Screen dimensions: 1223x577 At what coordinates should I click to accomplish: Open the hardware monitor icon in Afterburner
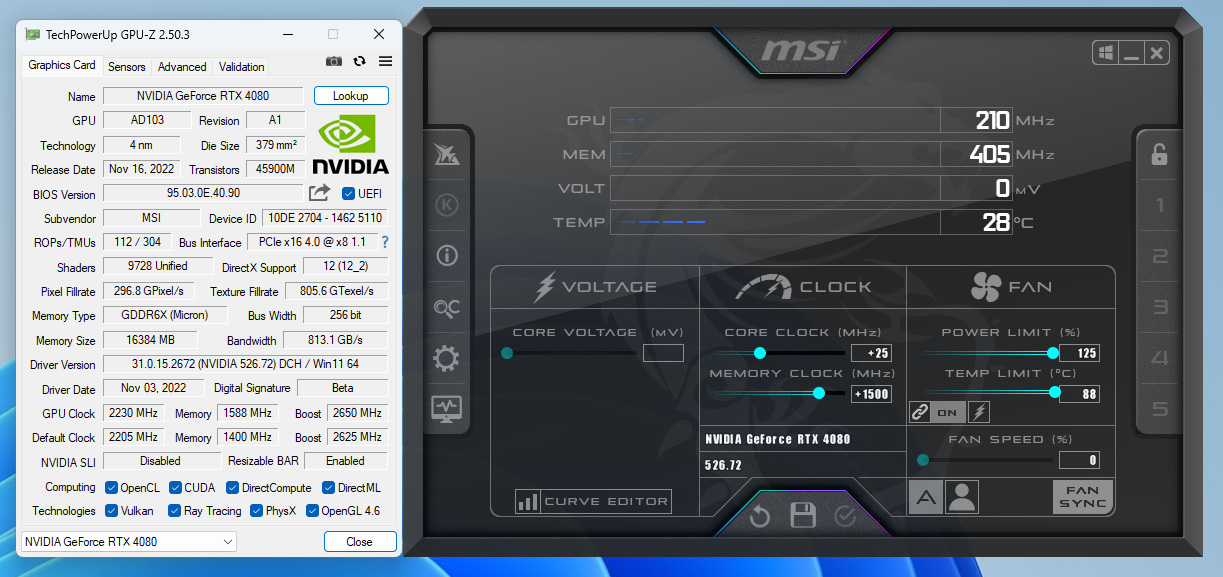pos(446,408)
